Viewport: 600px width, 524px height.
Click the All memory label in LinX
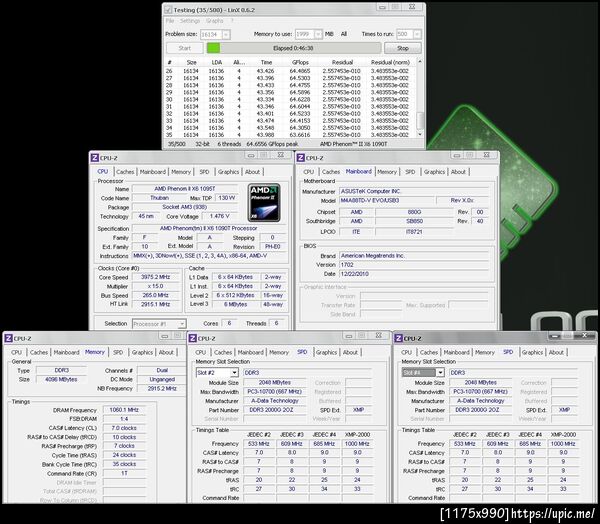click(x=344, y=34)
